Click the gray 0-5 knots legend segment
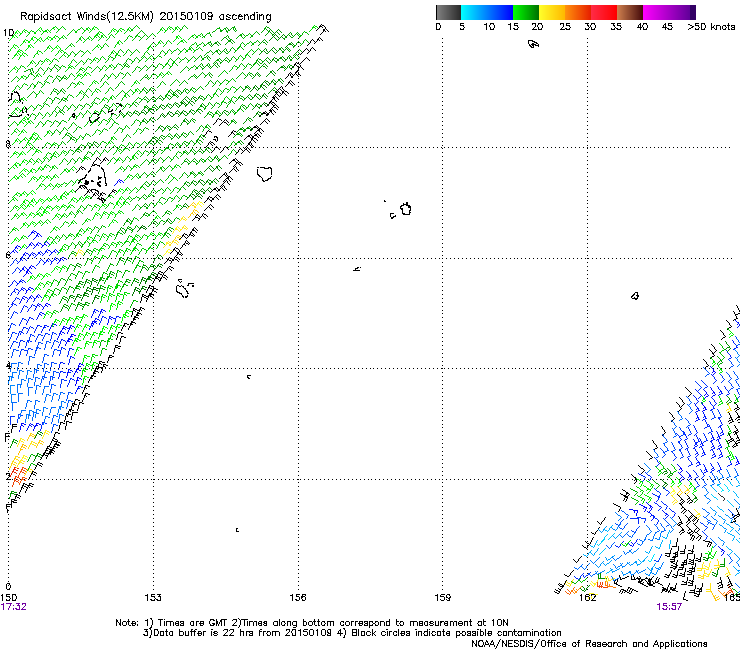This screenshot has width=740, height=650. [448, 12]
